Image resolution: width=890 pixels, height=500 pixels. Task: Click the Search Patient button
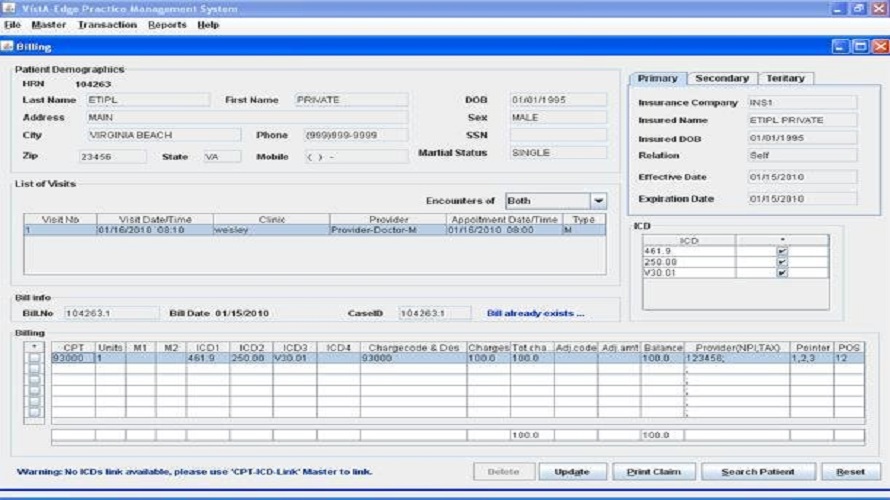759,472
